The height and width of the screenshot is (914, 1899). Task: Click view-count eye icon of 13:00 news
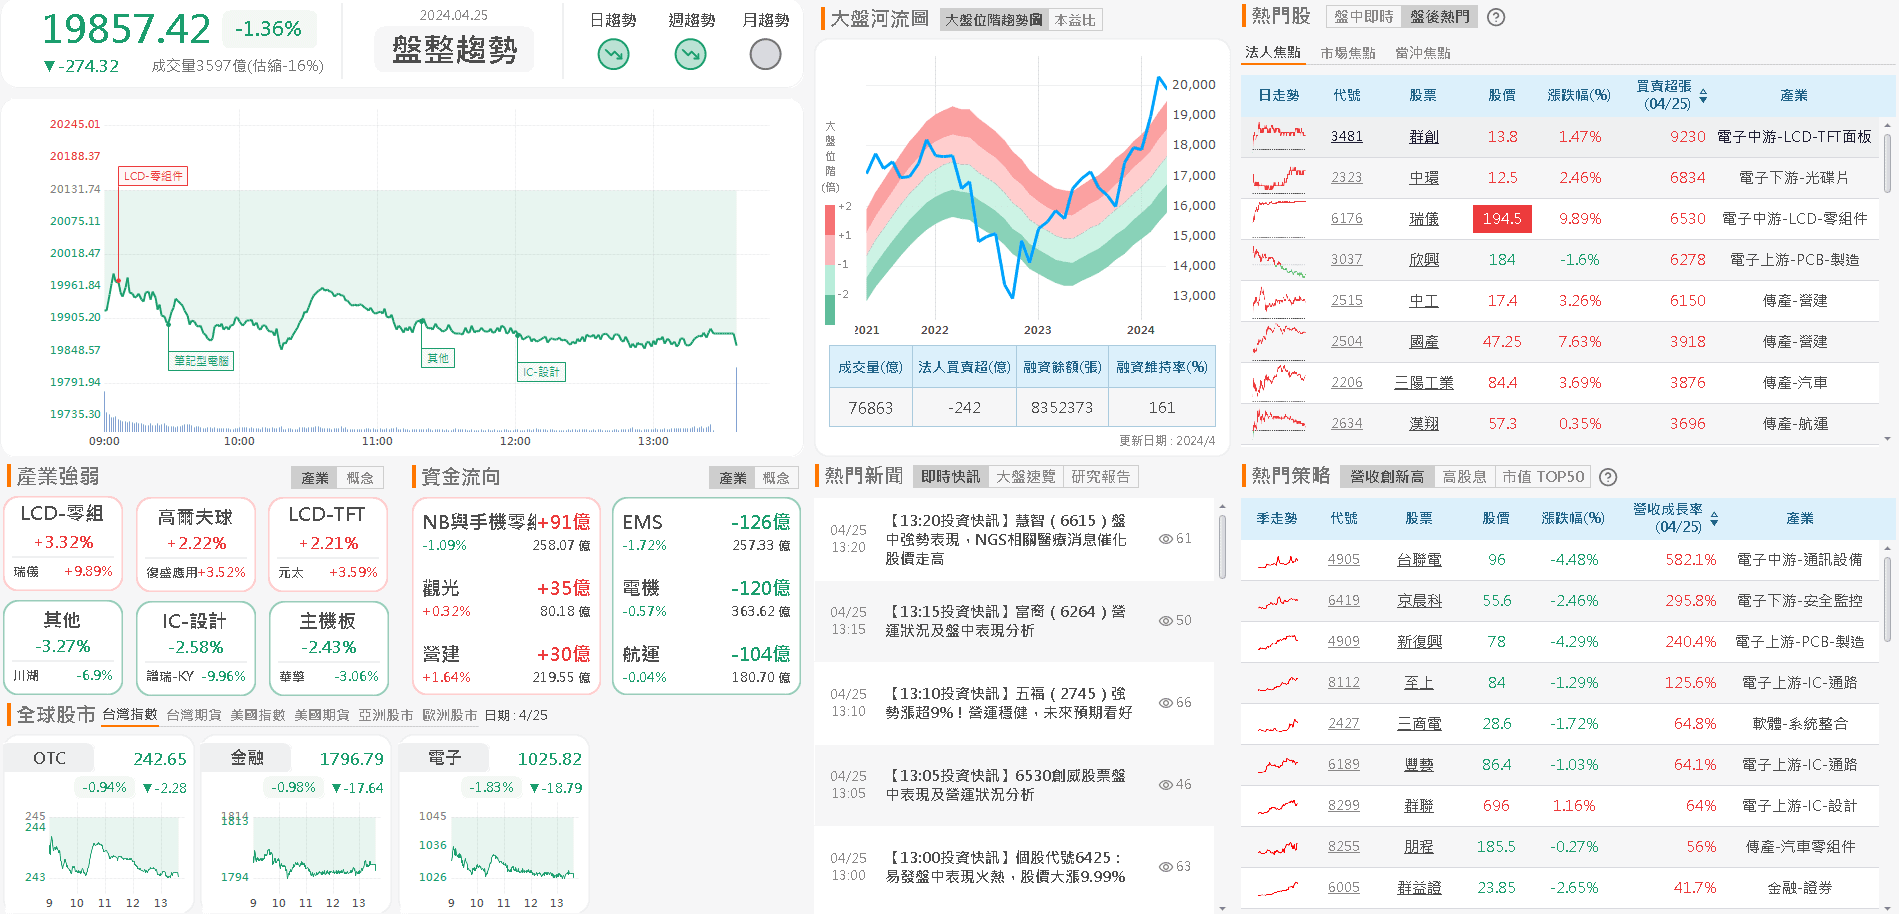(1165, 867)
